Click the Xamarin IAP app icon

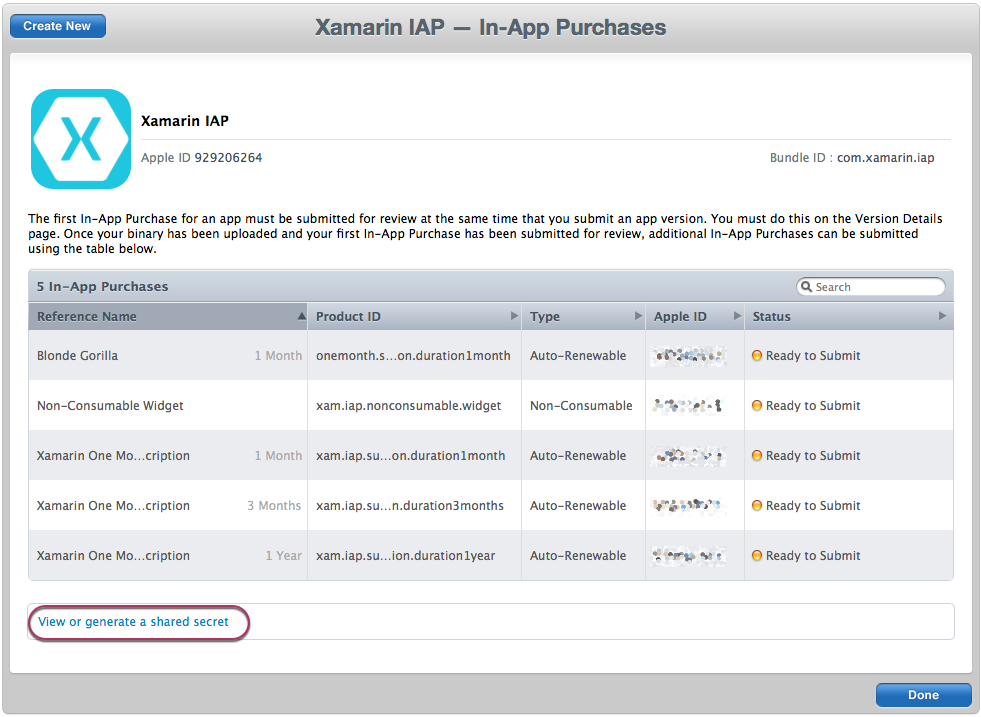click(x=81, y=139)
